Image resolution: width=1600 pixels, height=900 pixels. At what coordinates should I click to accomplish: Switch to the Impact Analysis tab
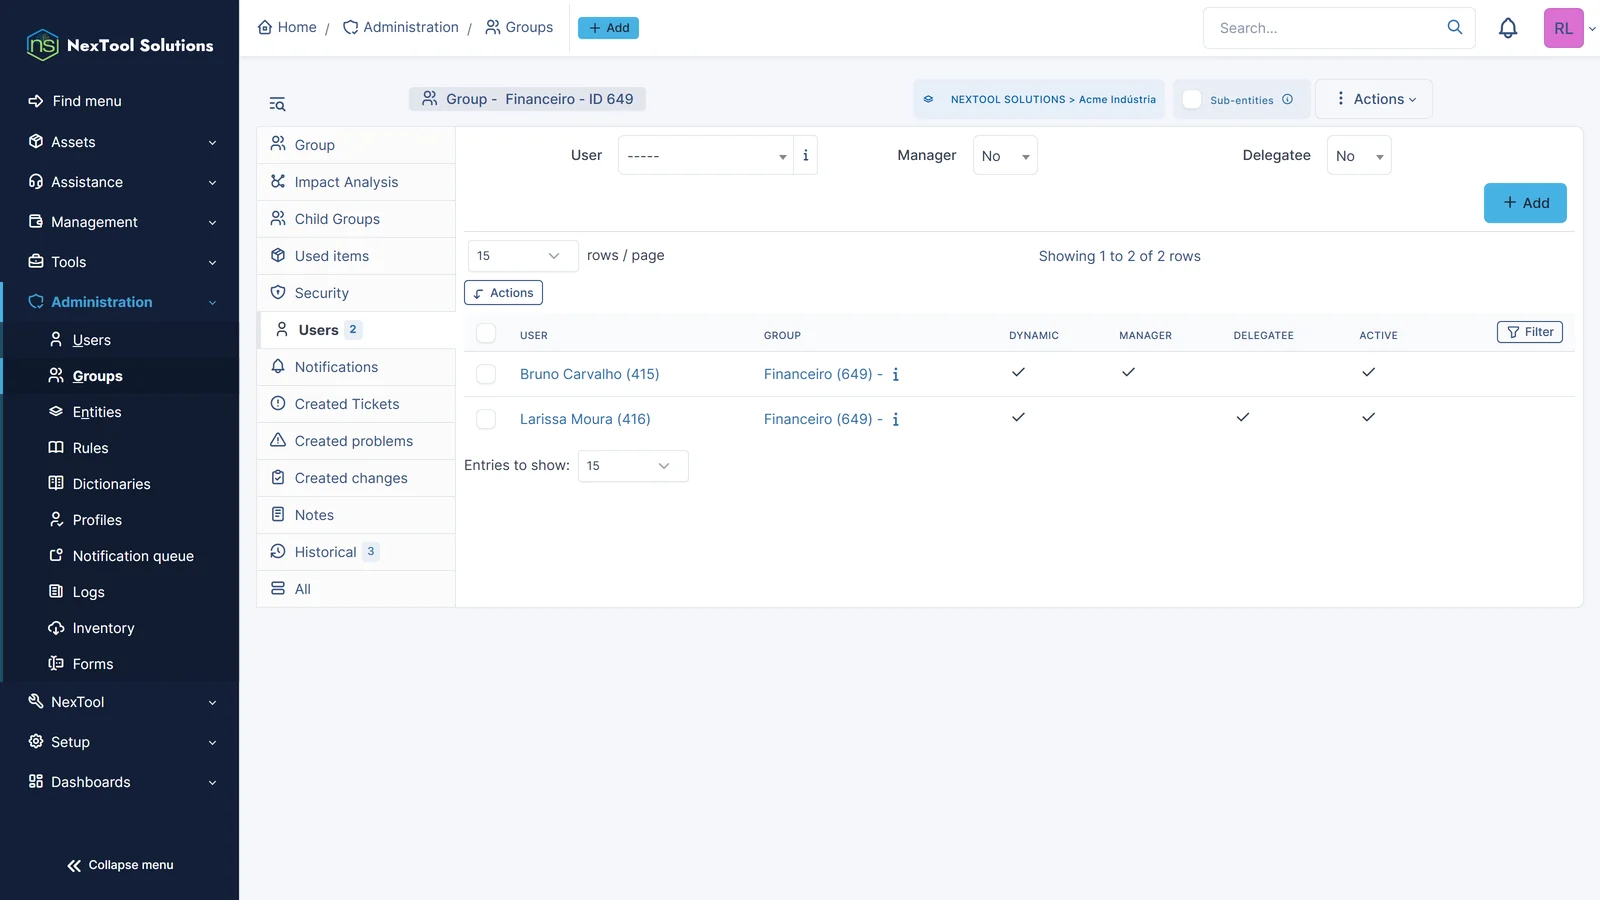tap(356, 182)
